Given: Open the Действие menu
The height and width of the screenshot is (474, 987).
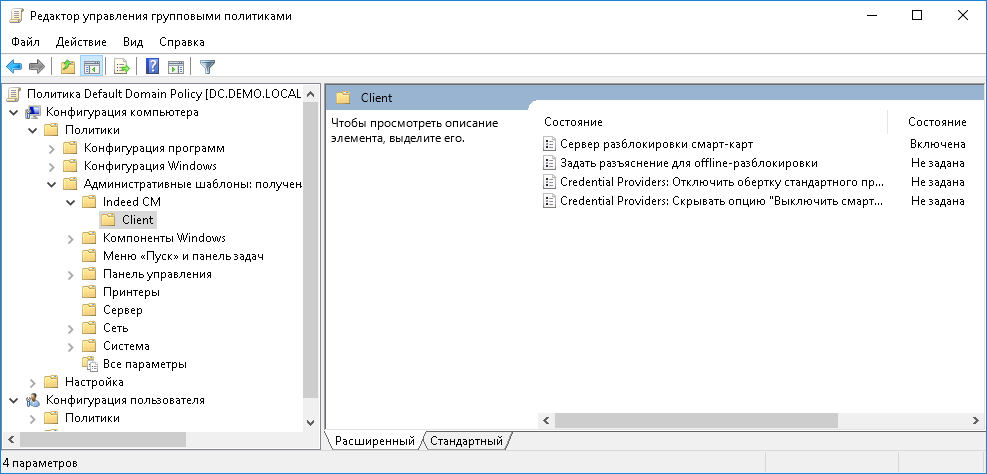Looking at the screenshot, I should coord(81,42).
